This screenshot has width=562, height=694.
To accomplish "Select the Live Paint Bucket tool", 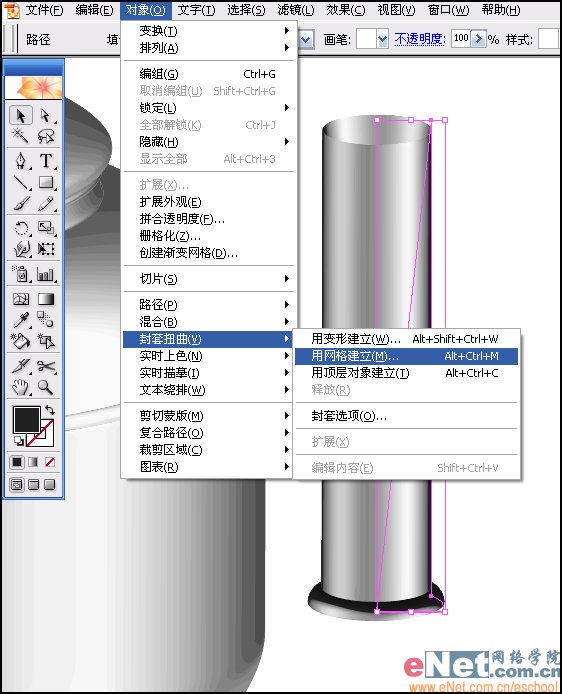I will 20,341.
